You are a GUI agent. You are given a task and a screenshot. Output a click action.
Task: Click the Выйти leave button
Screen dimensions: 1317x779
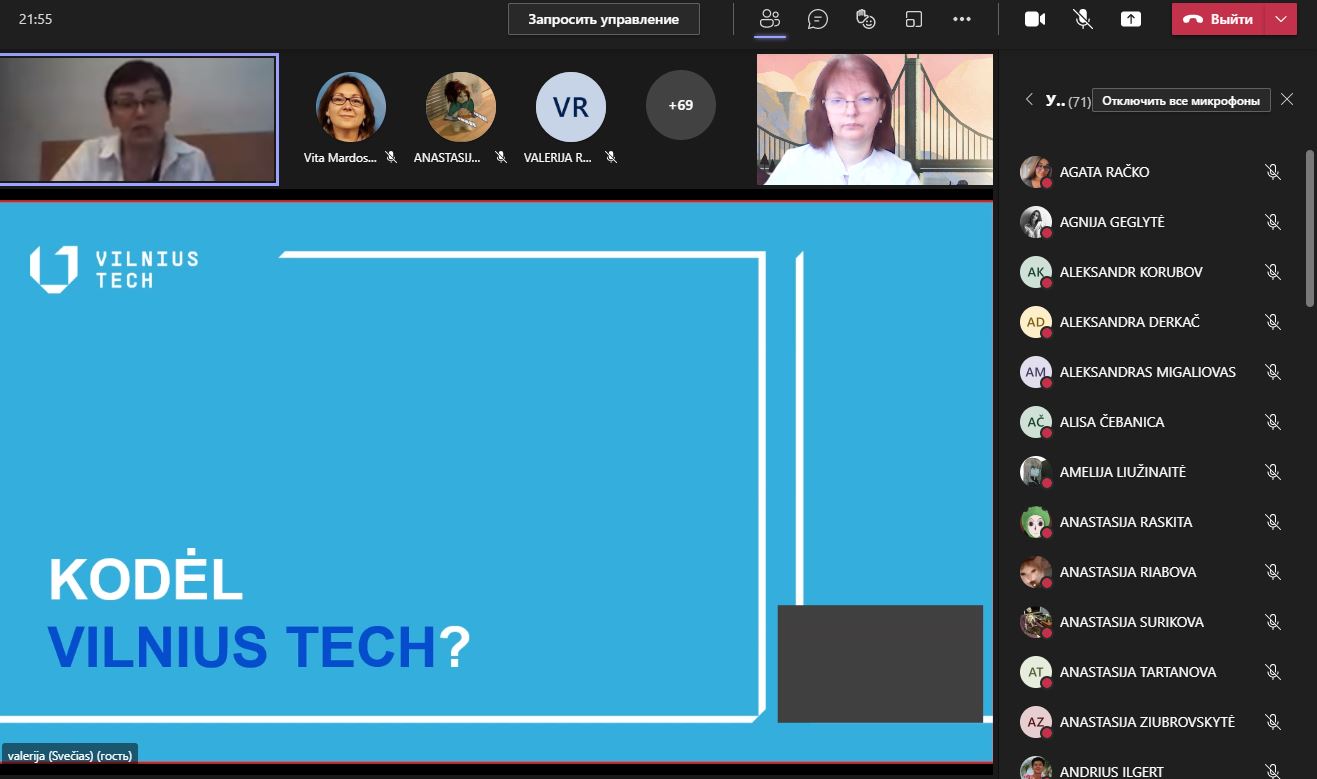1218,19
